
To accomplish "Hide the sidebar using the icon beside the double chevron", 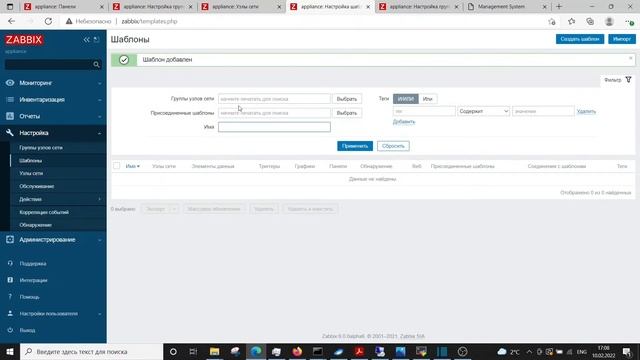I will (96, 40).
